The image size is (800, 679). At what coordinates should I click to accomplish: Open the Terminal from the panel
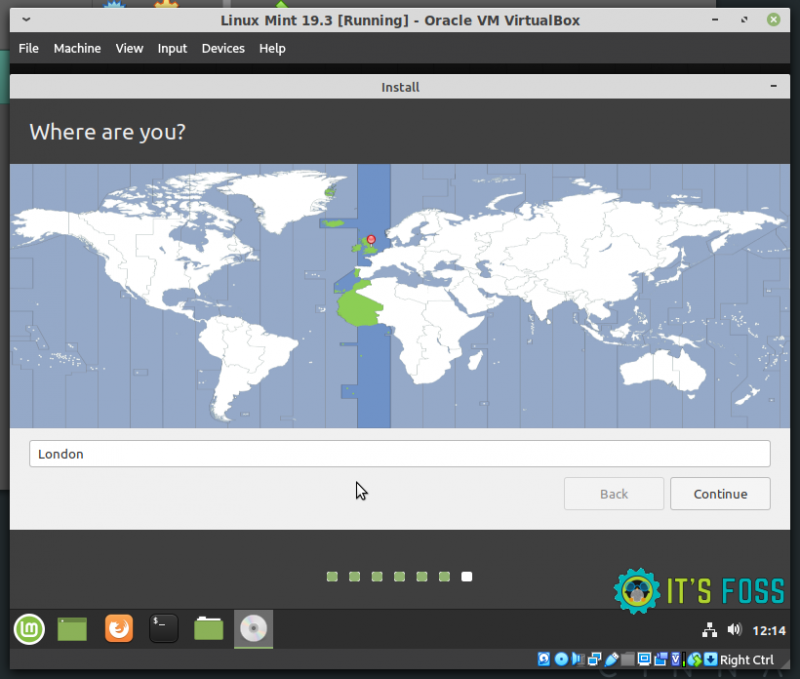click(164, 628)
